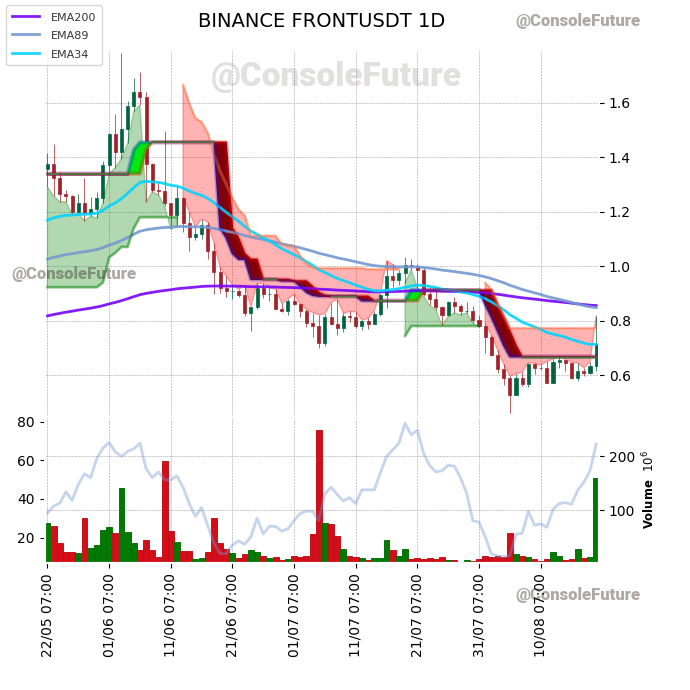The image size is (690, 690).
Task: Click the 21/06 07:00 date label
Action: 231,616
